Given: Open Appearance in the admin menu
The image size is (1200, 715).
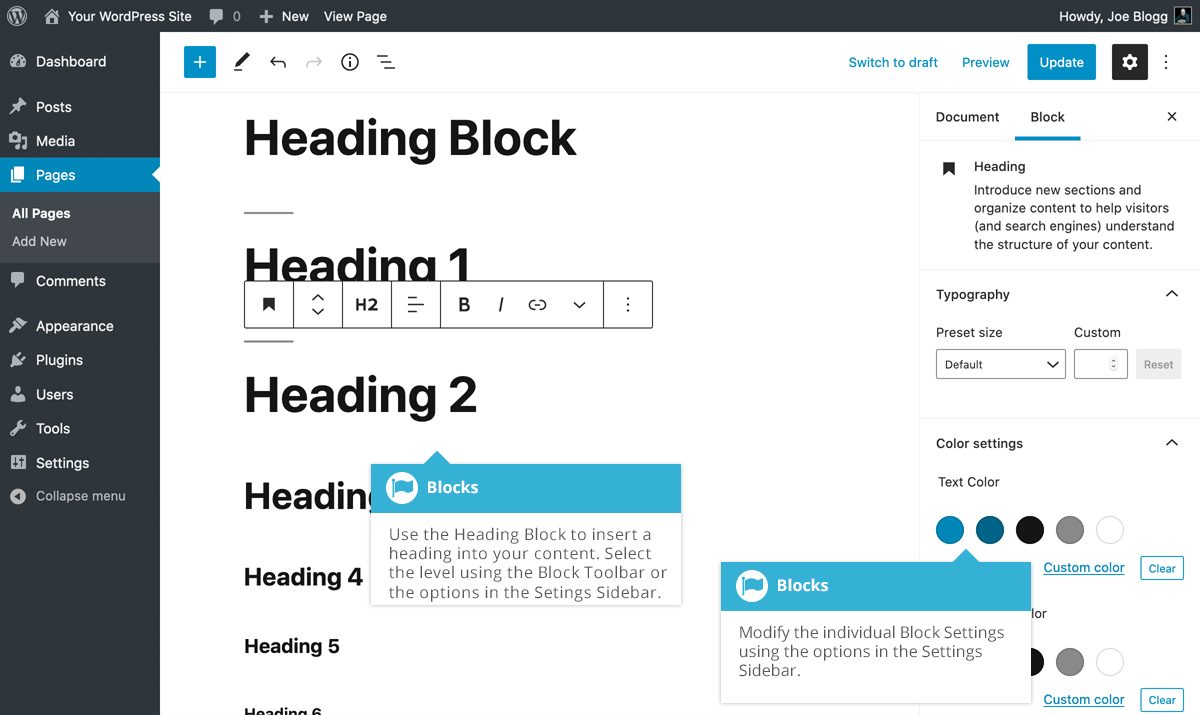Looking at the screenshot, I should point(74,326).
